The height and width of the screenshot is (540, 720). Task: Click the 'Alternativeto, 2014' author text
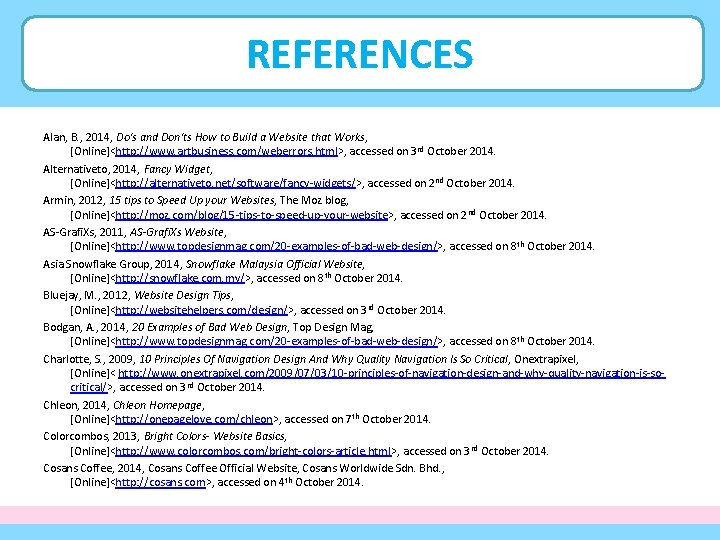coord(89,169)
